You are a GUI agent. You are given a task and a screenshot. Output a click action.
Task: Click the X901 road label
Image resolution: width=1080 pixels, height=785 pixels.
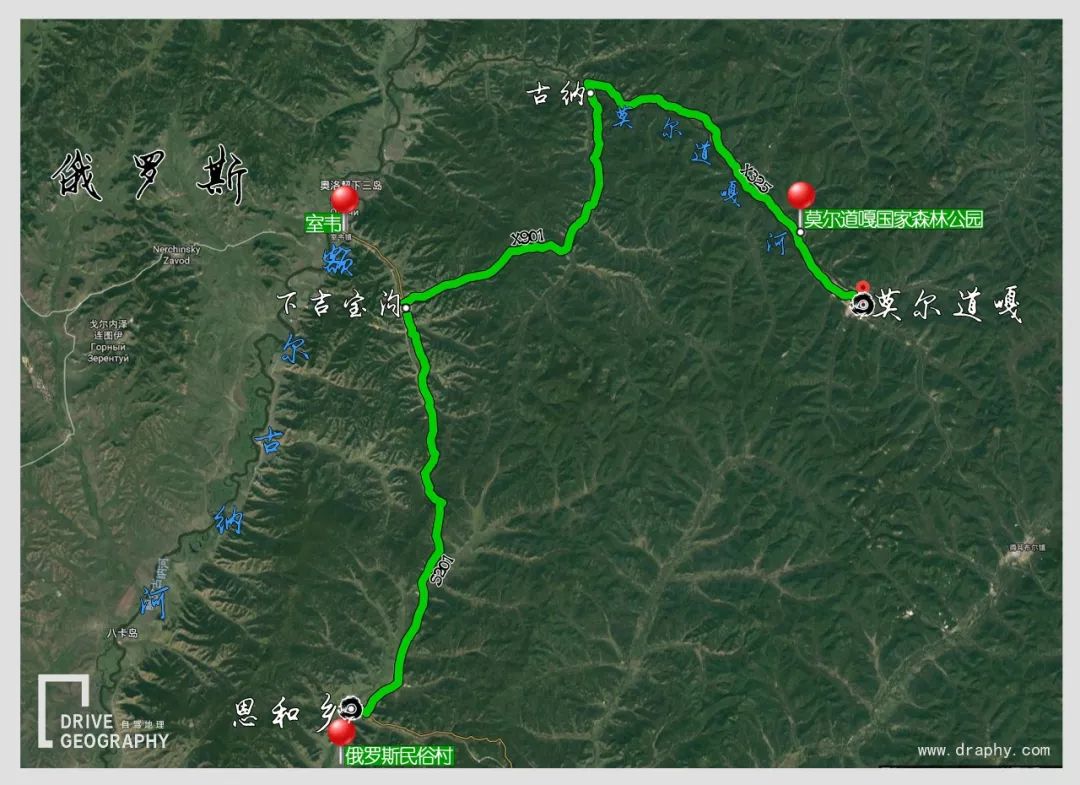coord(528,238)
